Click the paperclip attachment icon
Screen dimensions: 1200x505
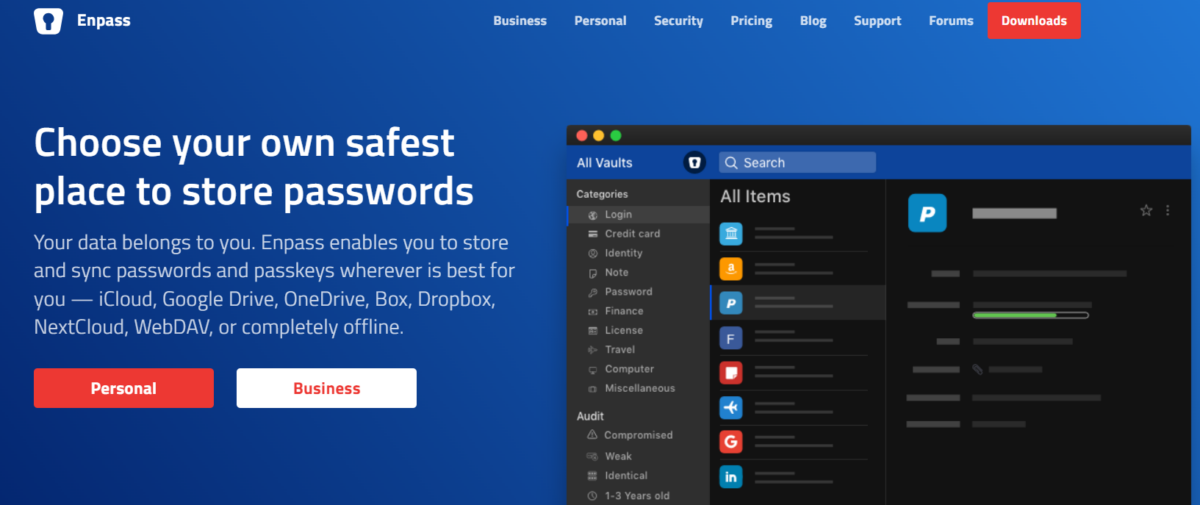(978, 369)
